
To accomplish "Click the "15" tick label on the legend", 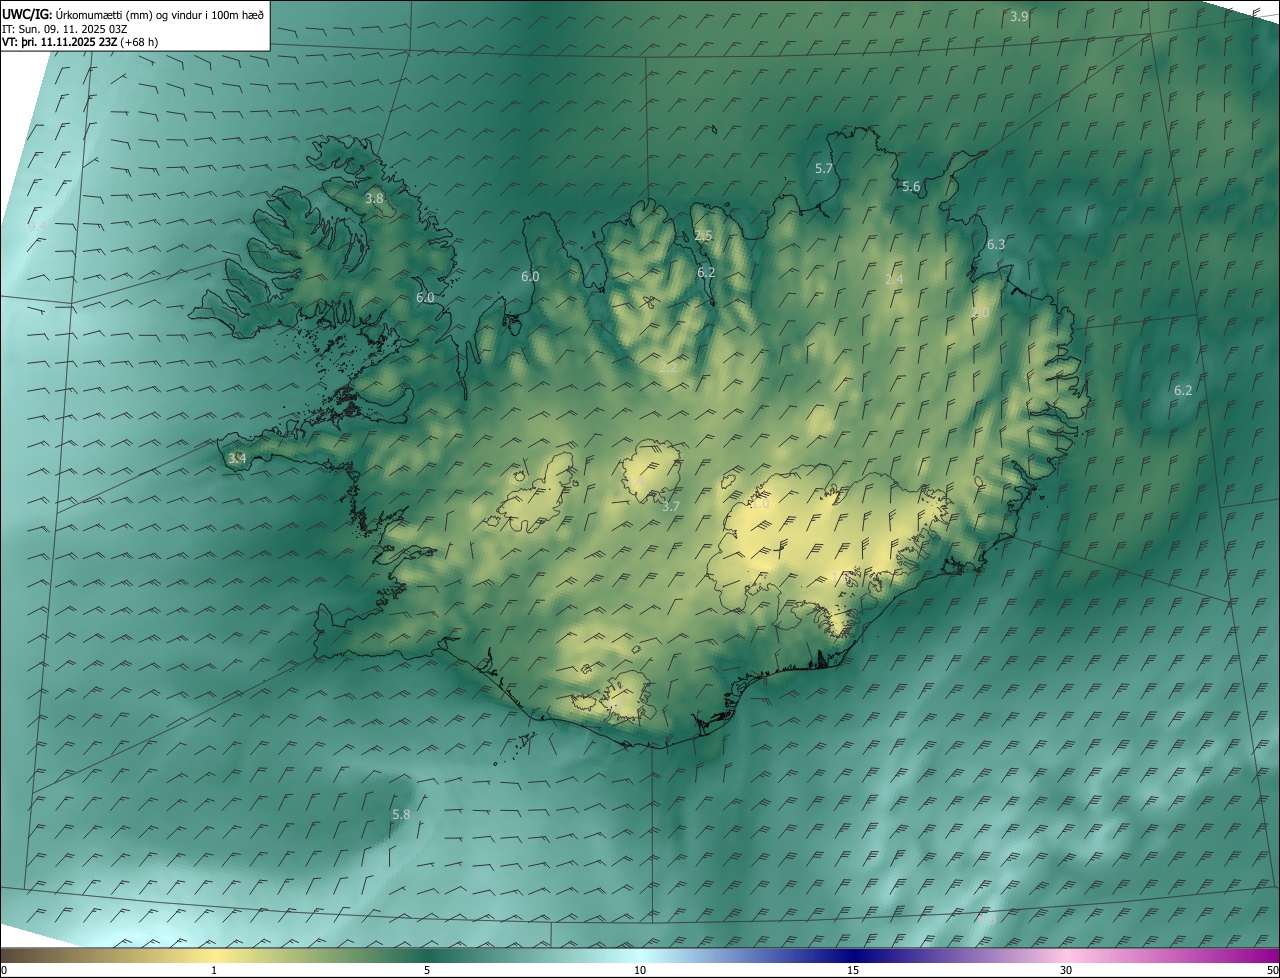I will [x=853, y=971].
